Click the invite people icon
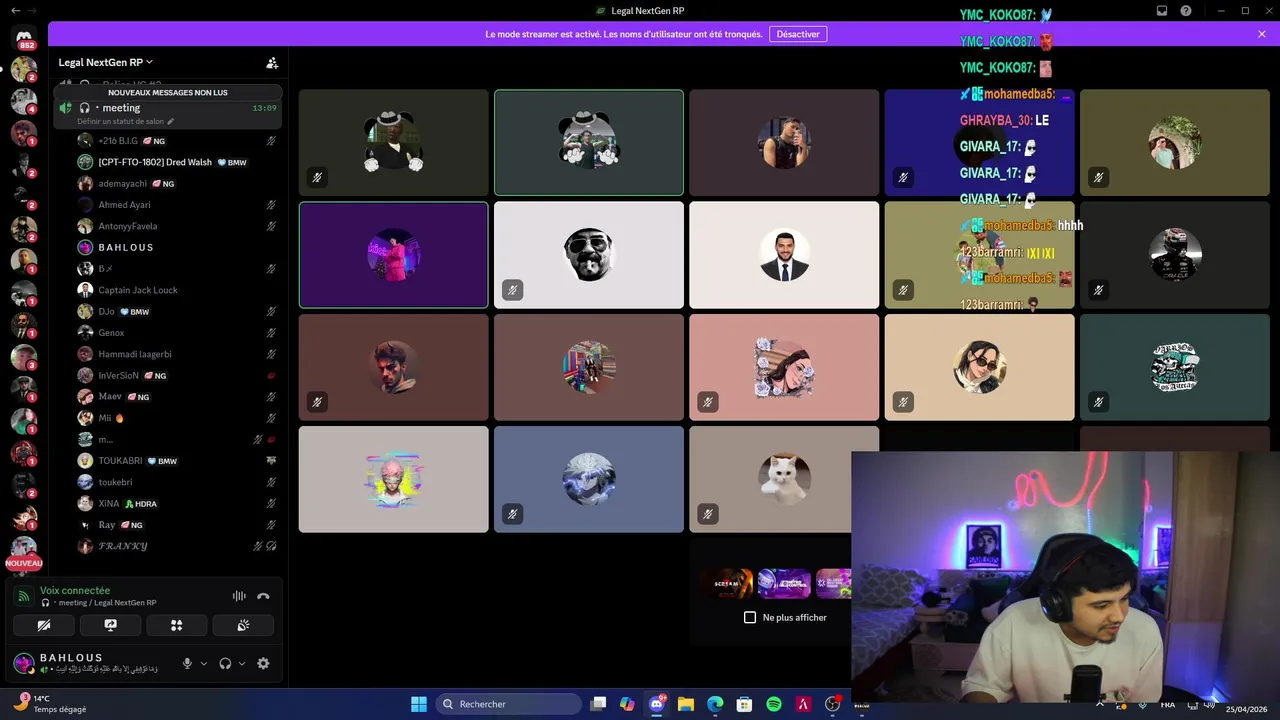 tap(272, 62)
